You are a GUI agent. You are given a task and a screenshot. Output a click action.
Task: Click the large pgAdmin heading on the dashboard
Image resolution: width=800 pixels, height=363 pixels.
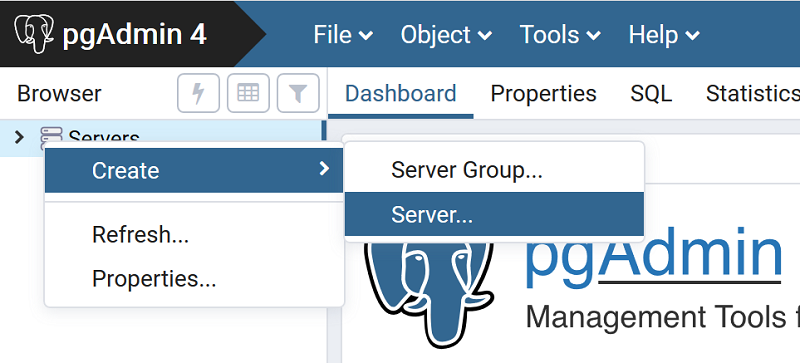coord(654,257)
